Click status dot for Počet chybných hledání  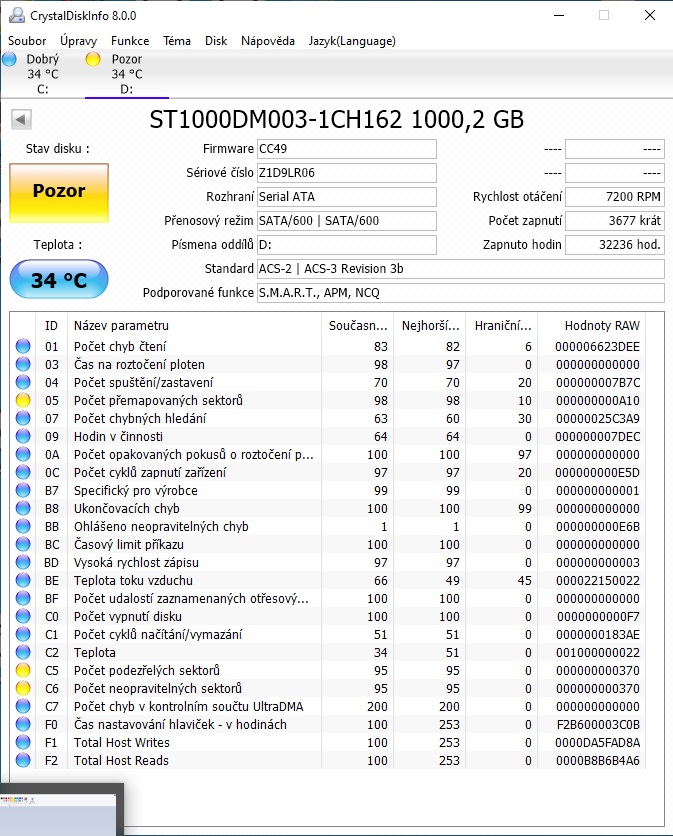(23, 418)
